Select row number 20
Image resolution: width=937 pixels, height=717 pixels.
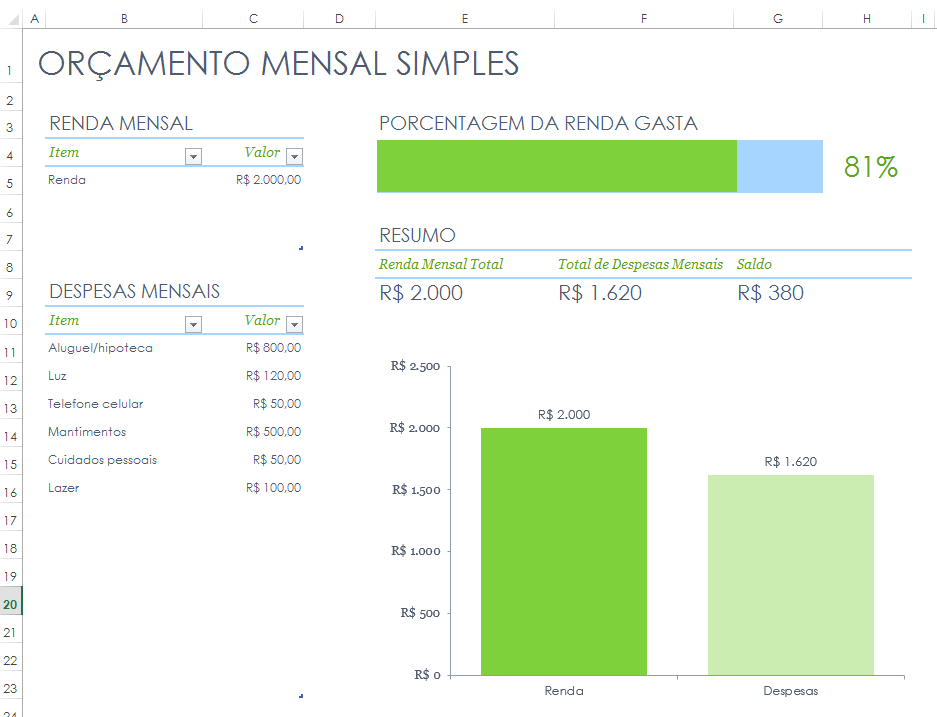click(x=10, y=603)
